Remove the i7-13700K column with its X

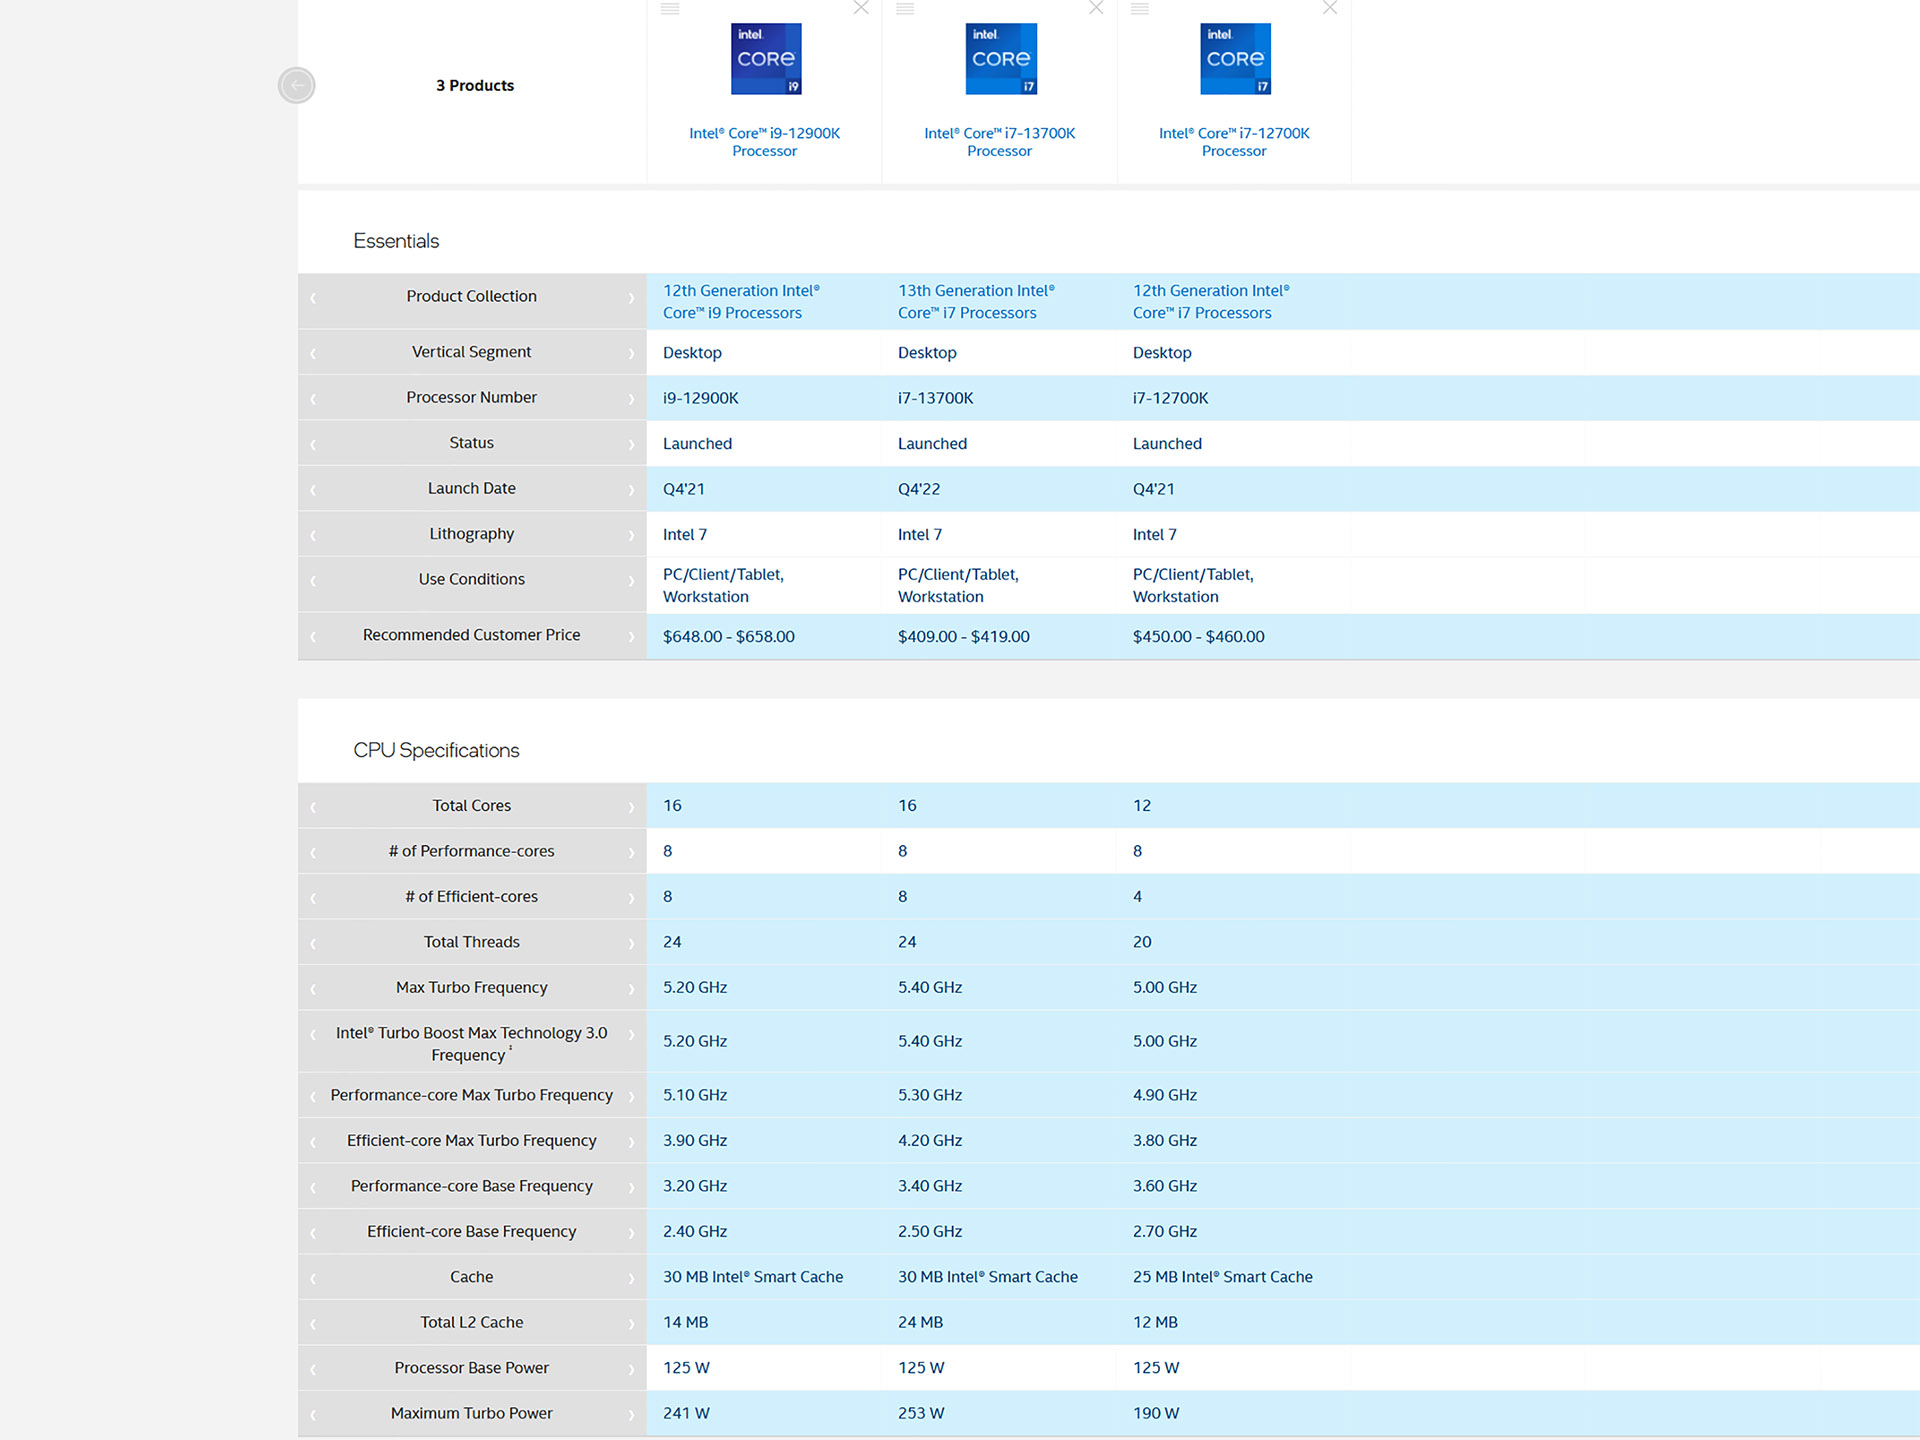click(1096, 8)
